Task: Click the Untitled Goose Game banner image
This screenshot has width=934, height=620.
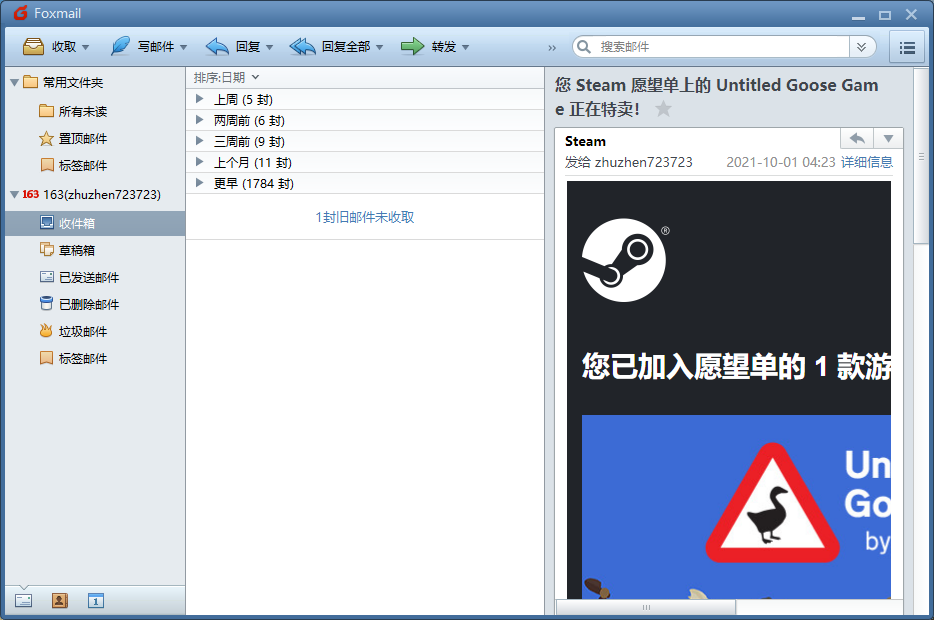Action: (736, 506)
